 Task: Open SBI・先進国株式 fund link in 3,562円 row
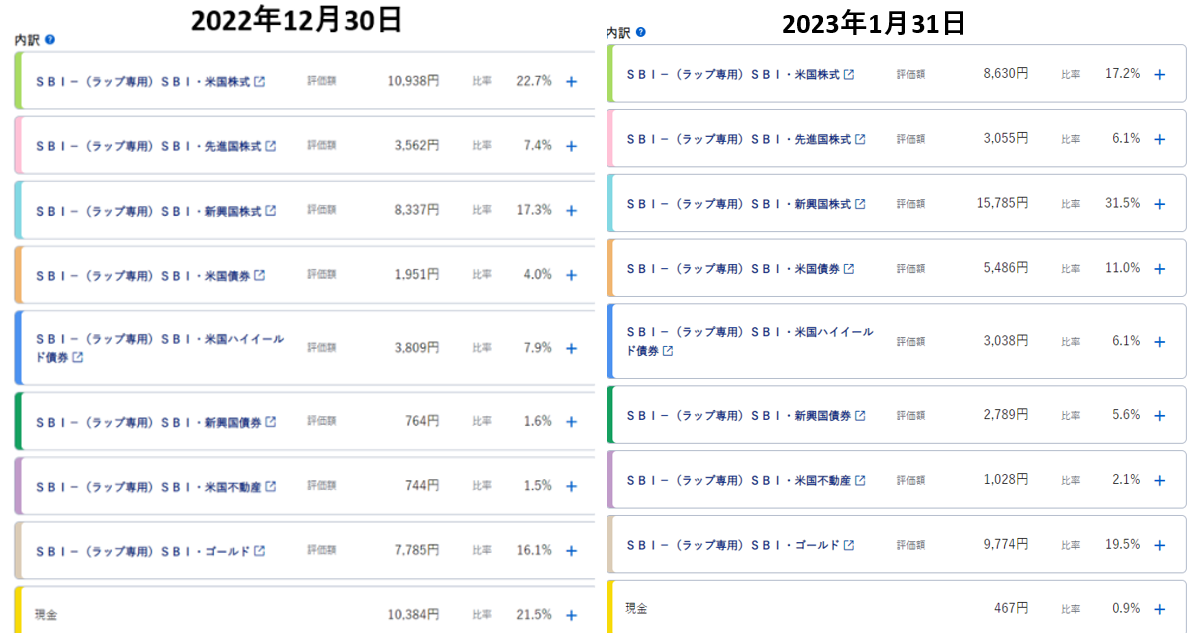coord(149,146)
